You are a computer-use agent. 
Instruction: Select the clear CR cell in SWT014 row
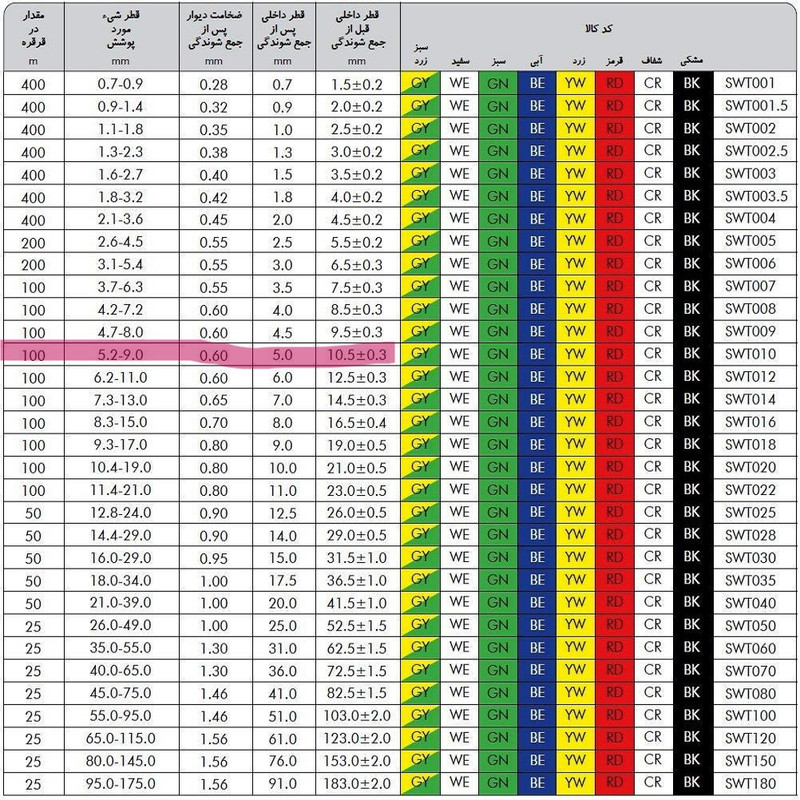pyautogui.click(x=653, y=398)
